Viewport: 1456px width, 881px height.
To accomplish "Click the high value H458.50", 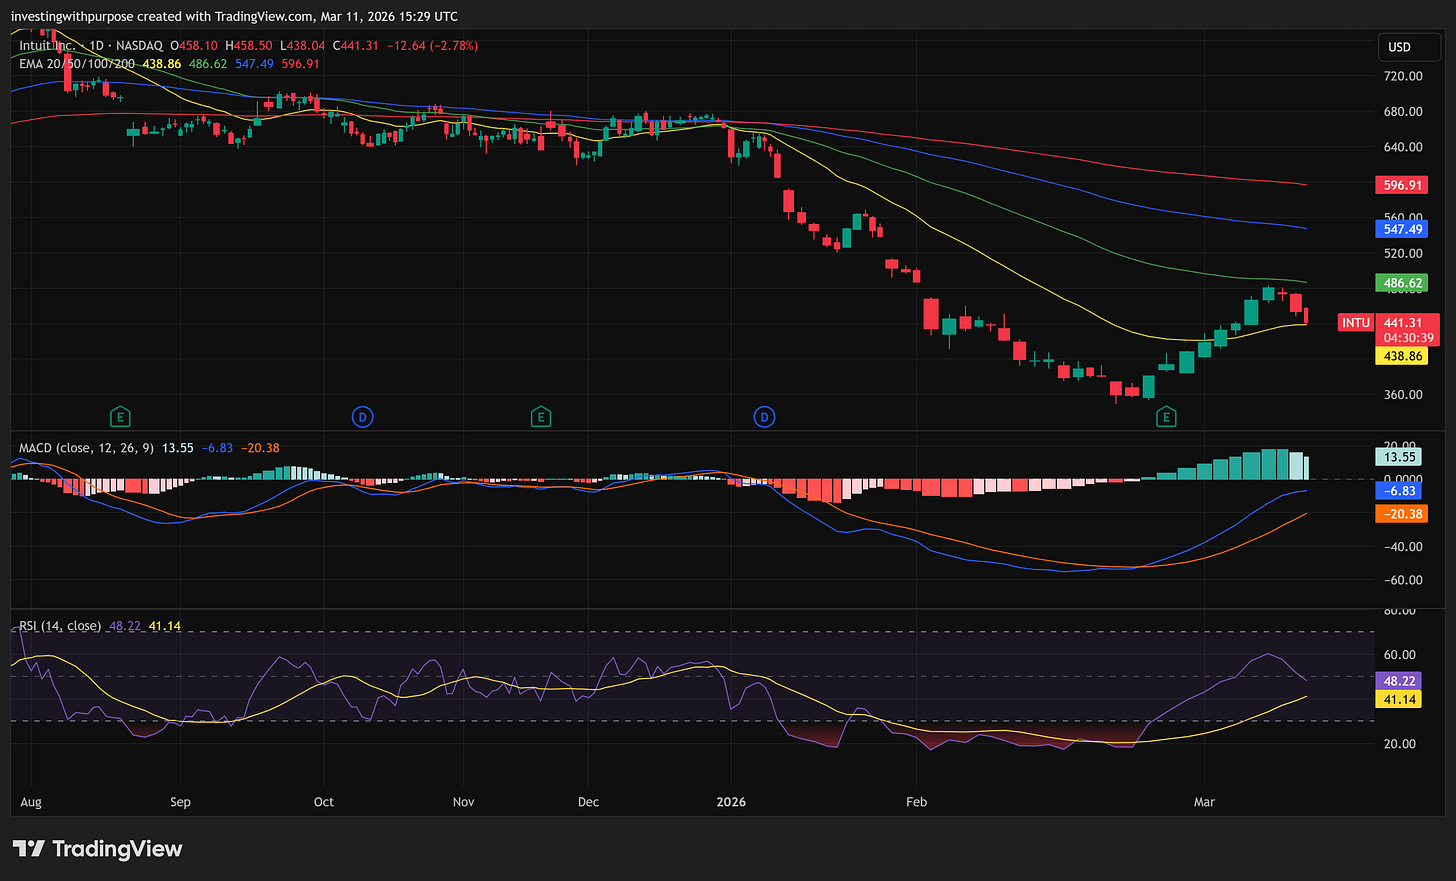I will (x=249, y=46).
